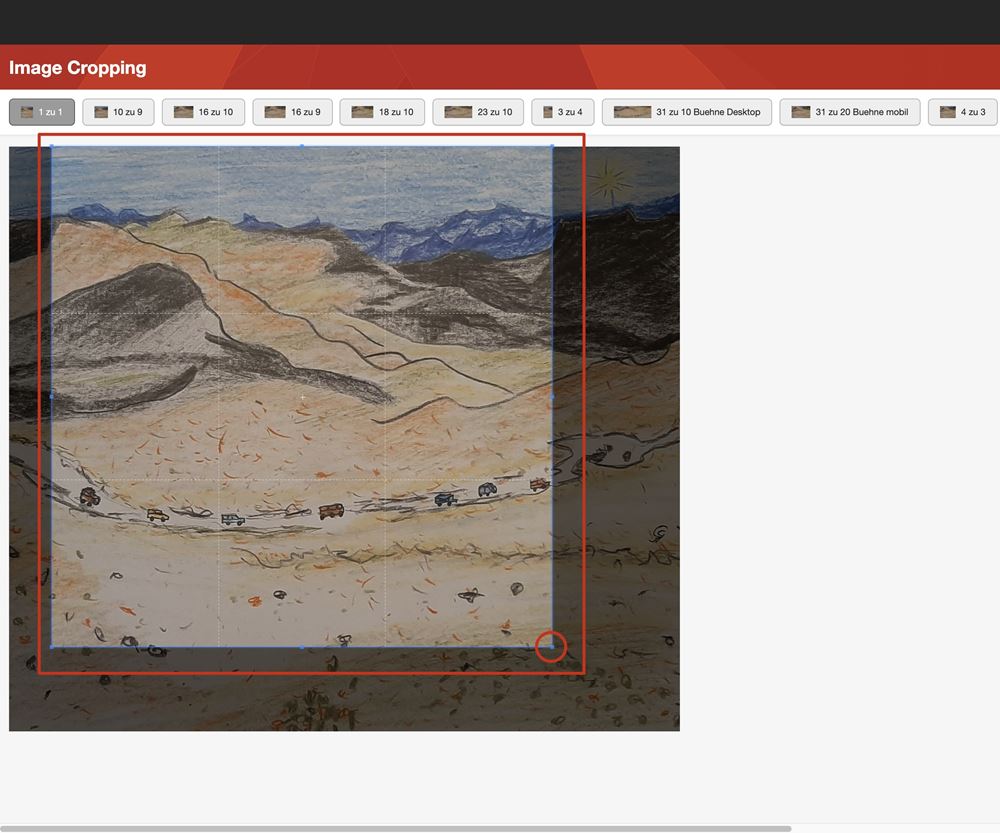Click the bottom-center crop edge handle
The width and height of the screenshot is (1000, 833).
[x=302, y=647]
